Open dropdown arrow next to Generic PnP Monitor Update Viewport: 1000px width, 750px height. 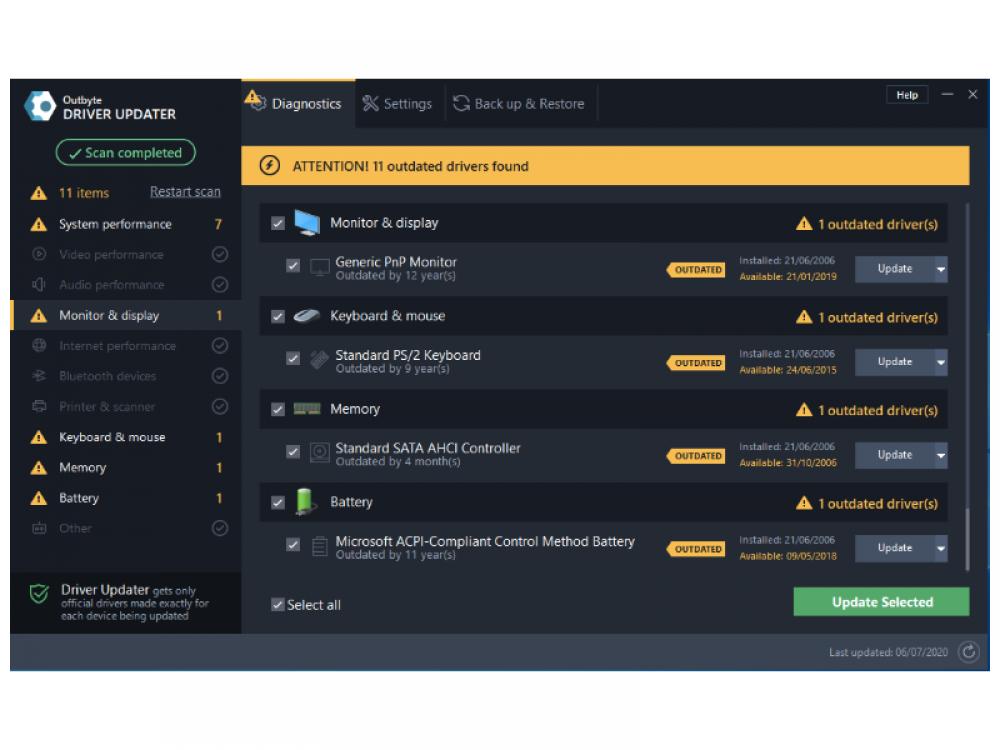(941, 269)
